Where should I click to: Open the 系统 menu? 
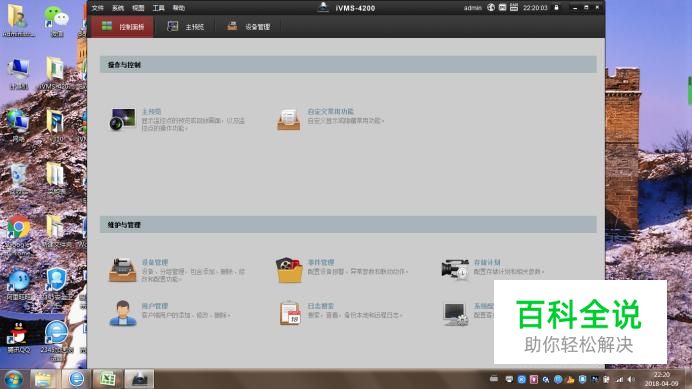pyautogui.click(x=117, y=8)
